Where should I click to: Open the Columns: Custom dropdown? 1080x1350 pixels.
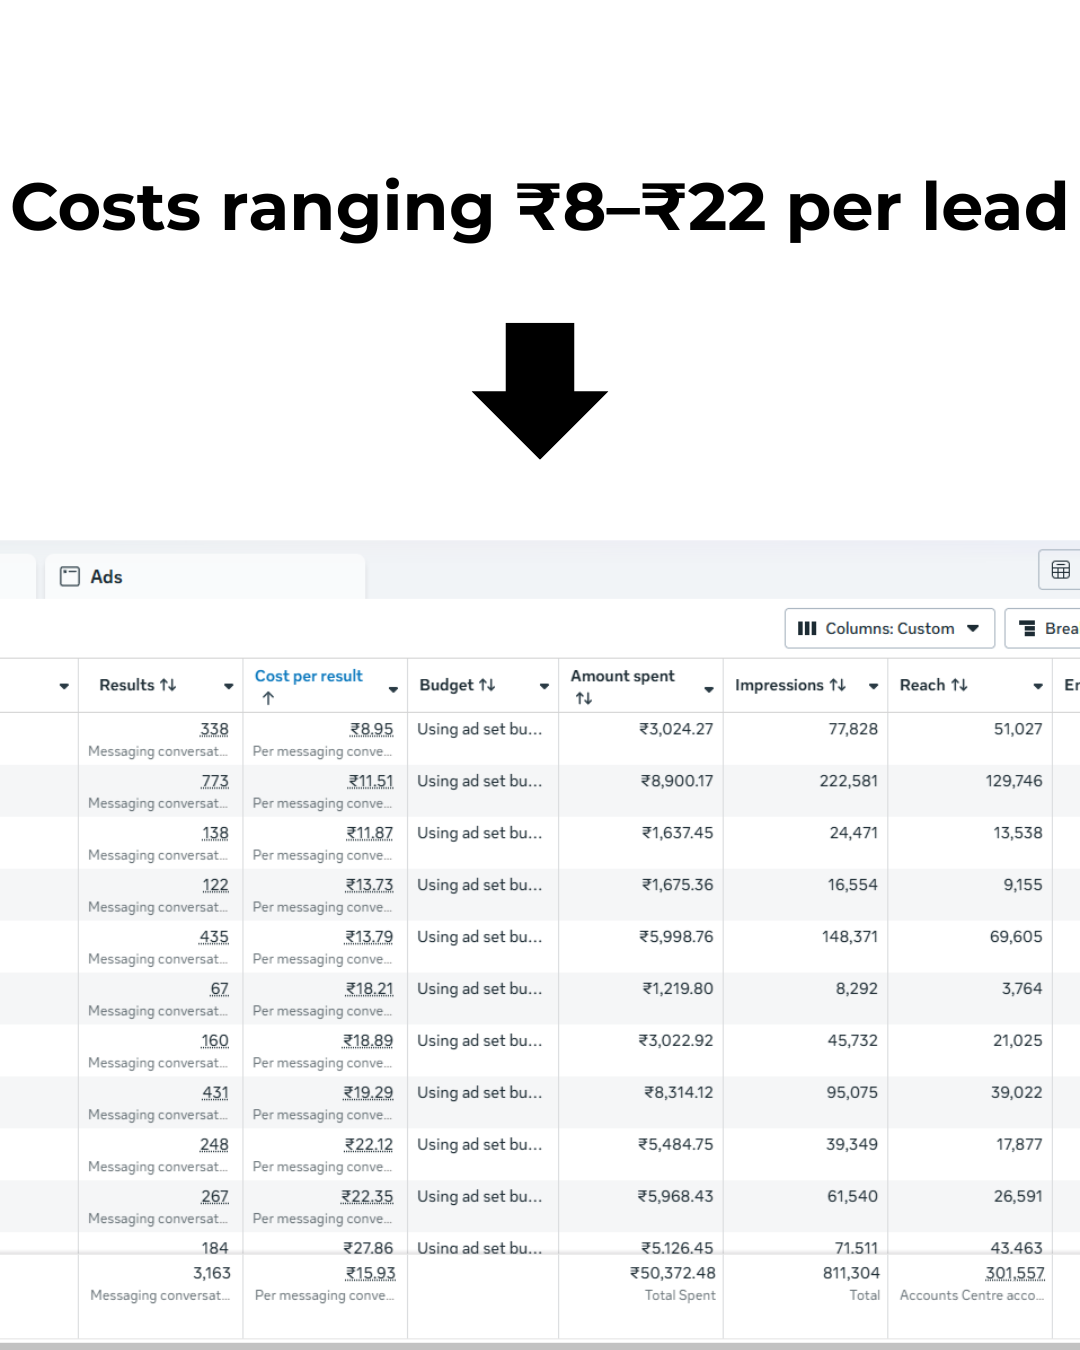[889, 629]
